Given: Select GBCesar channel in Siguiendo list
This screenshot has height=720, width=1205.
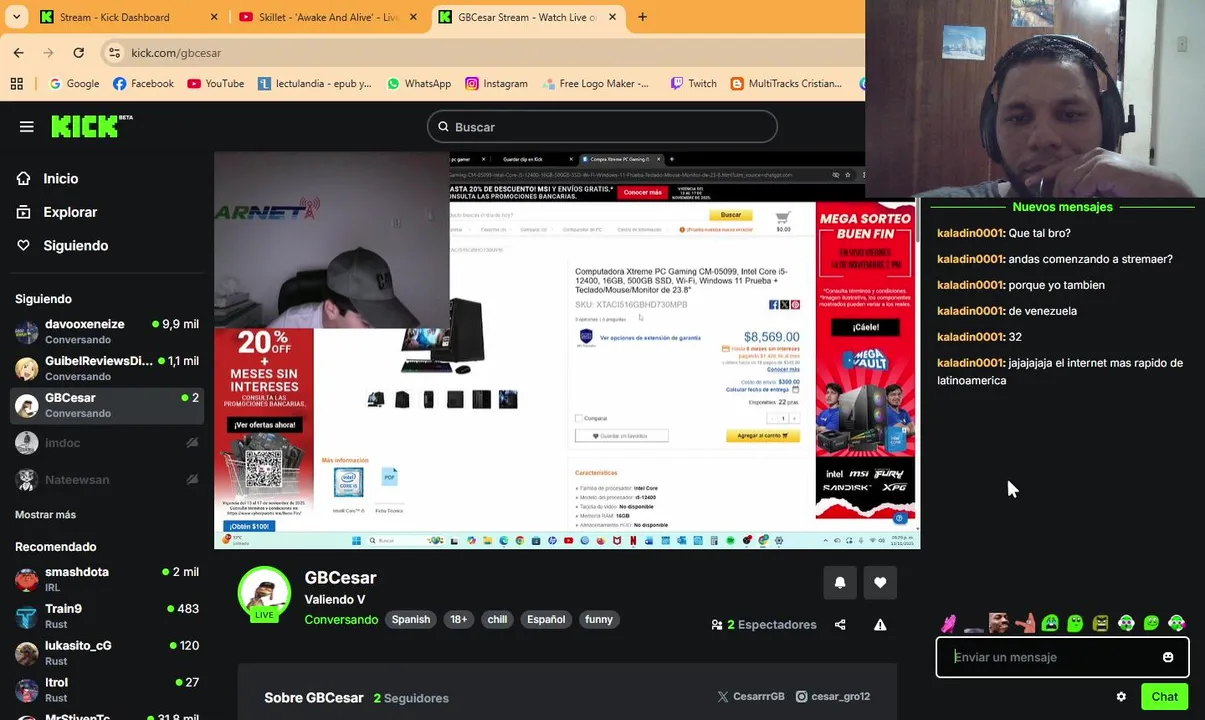Looking at the screenshot, I should tap(107, 405).
